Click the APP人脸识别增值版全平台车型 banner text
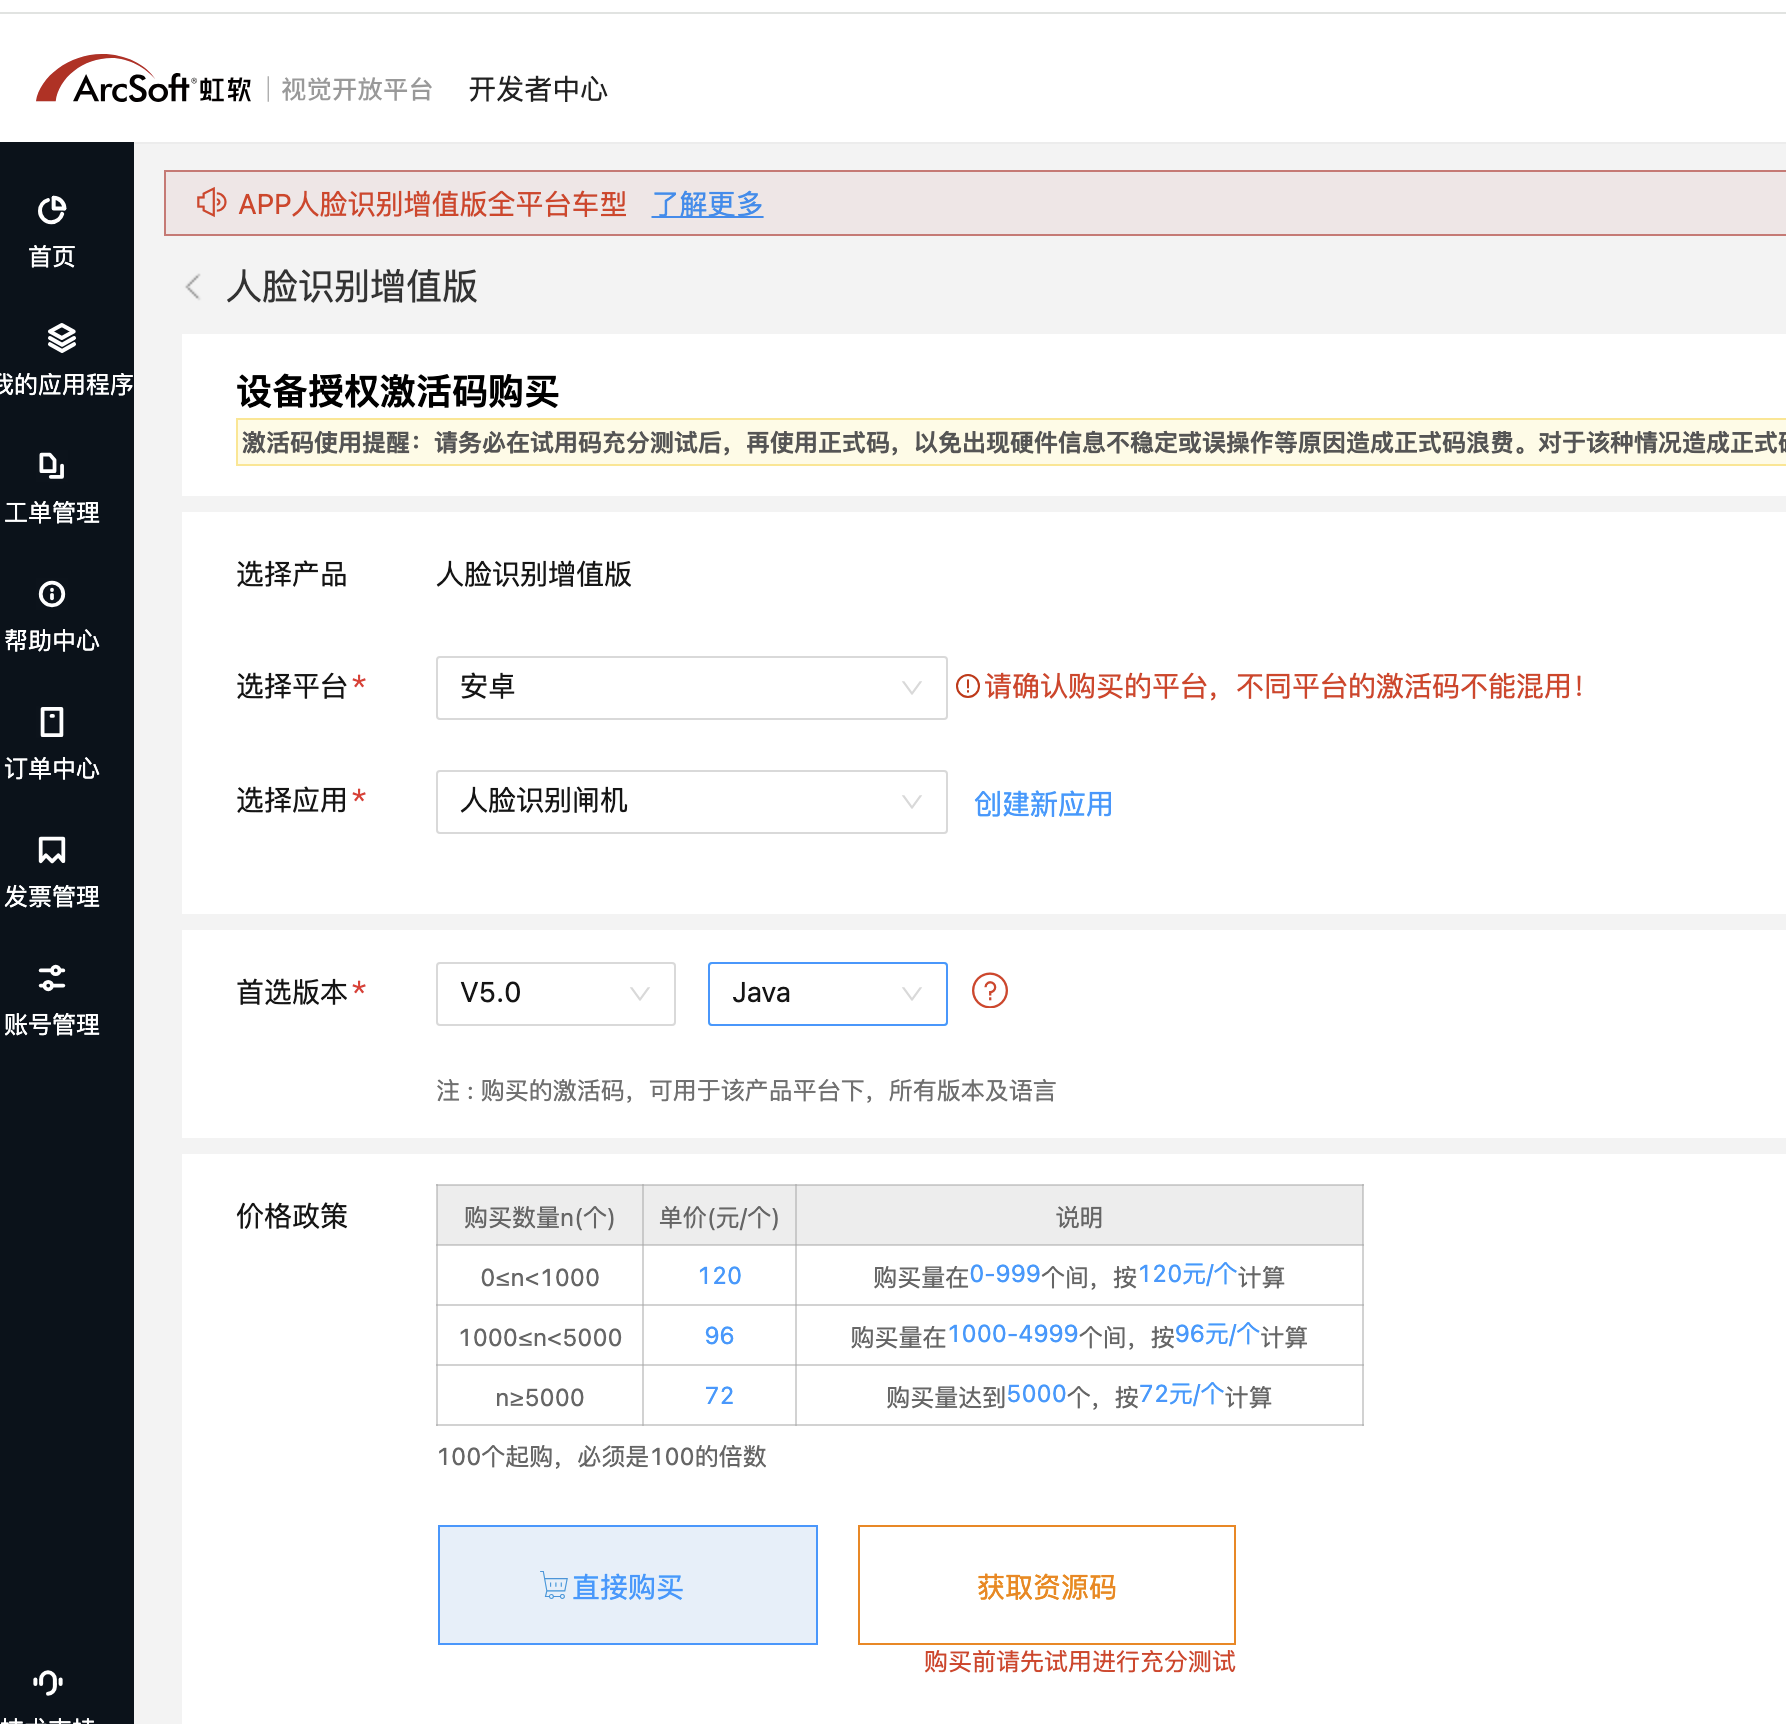The image size is (1786, 1724). (x=432, y=204)
